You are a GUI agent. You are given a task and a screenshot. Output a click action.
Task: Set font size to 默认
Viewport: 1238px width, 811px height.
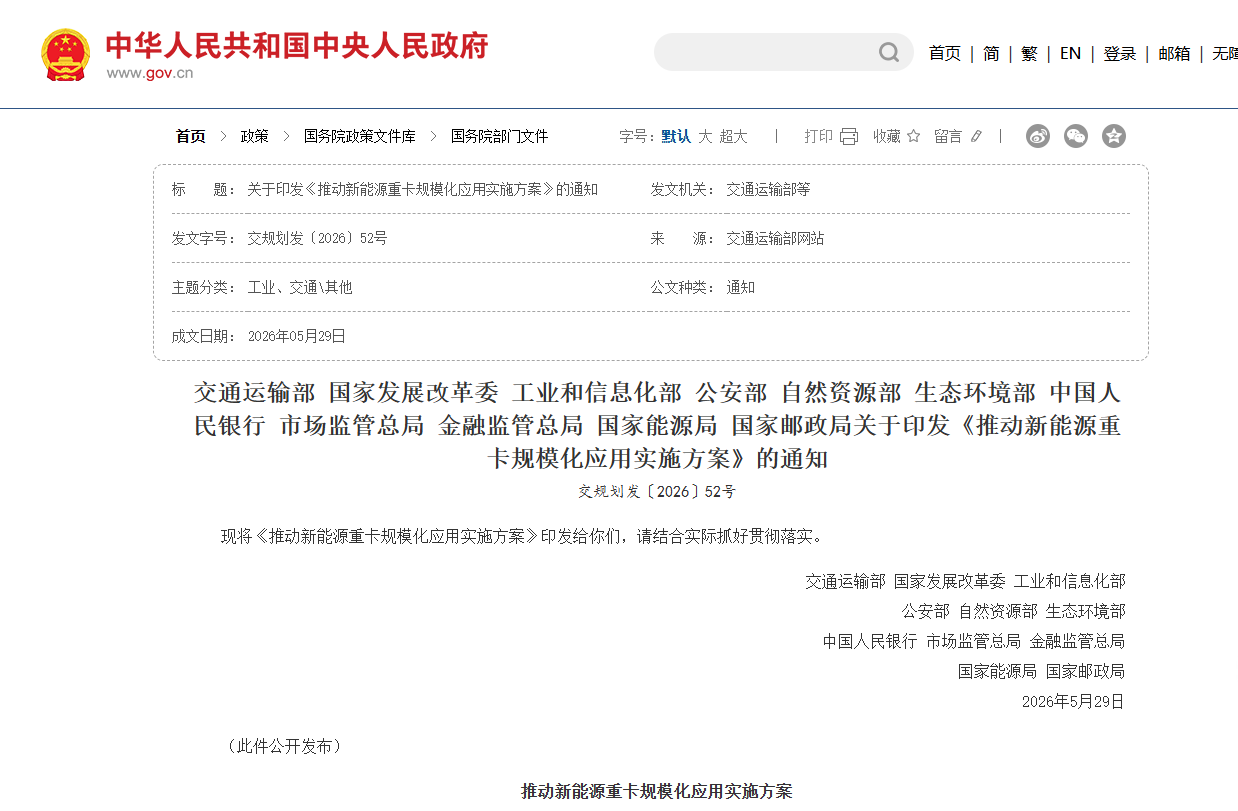(676, 136)
